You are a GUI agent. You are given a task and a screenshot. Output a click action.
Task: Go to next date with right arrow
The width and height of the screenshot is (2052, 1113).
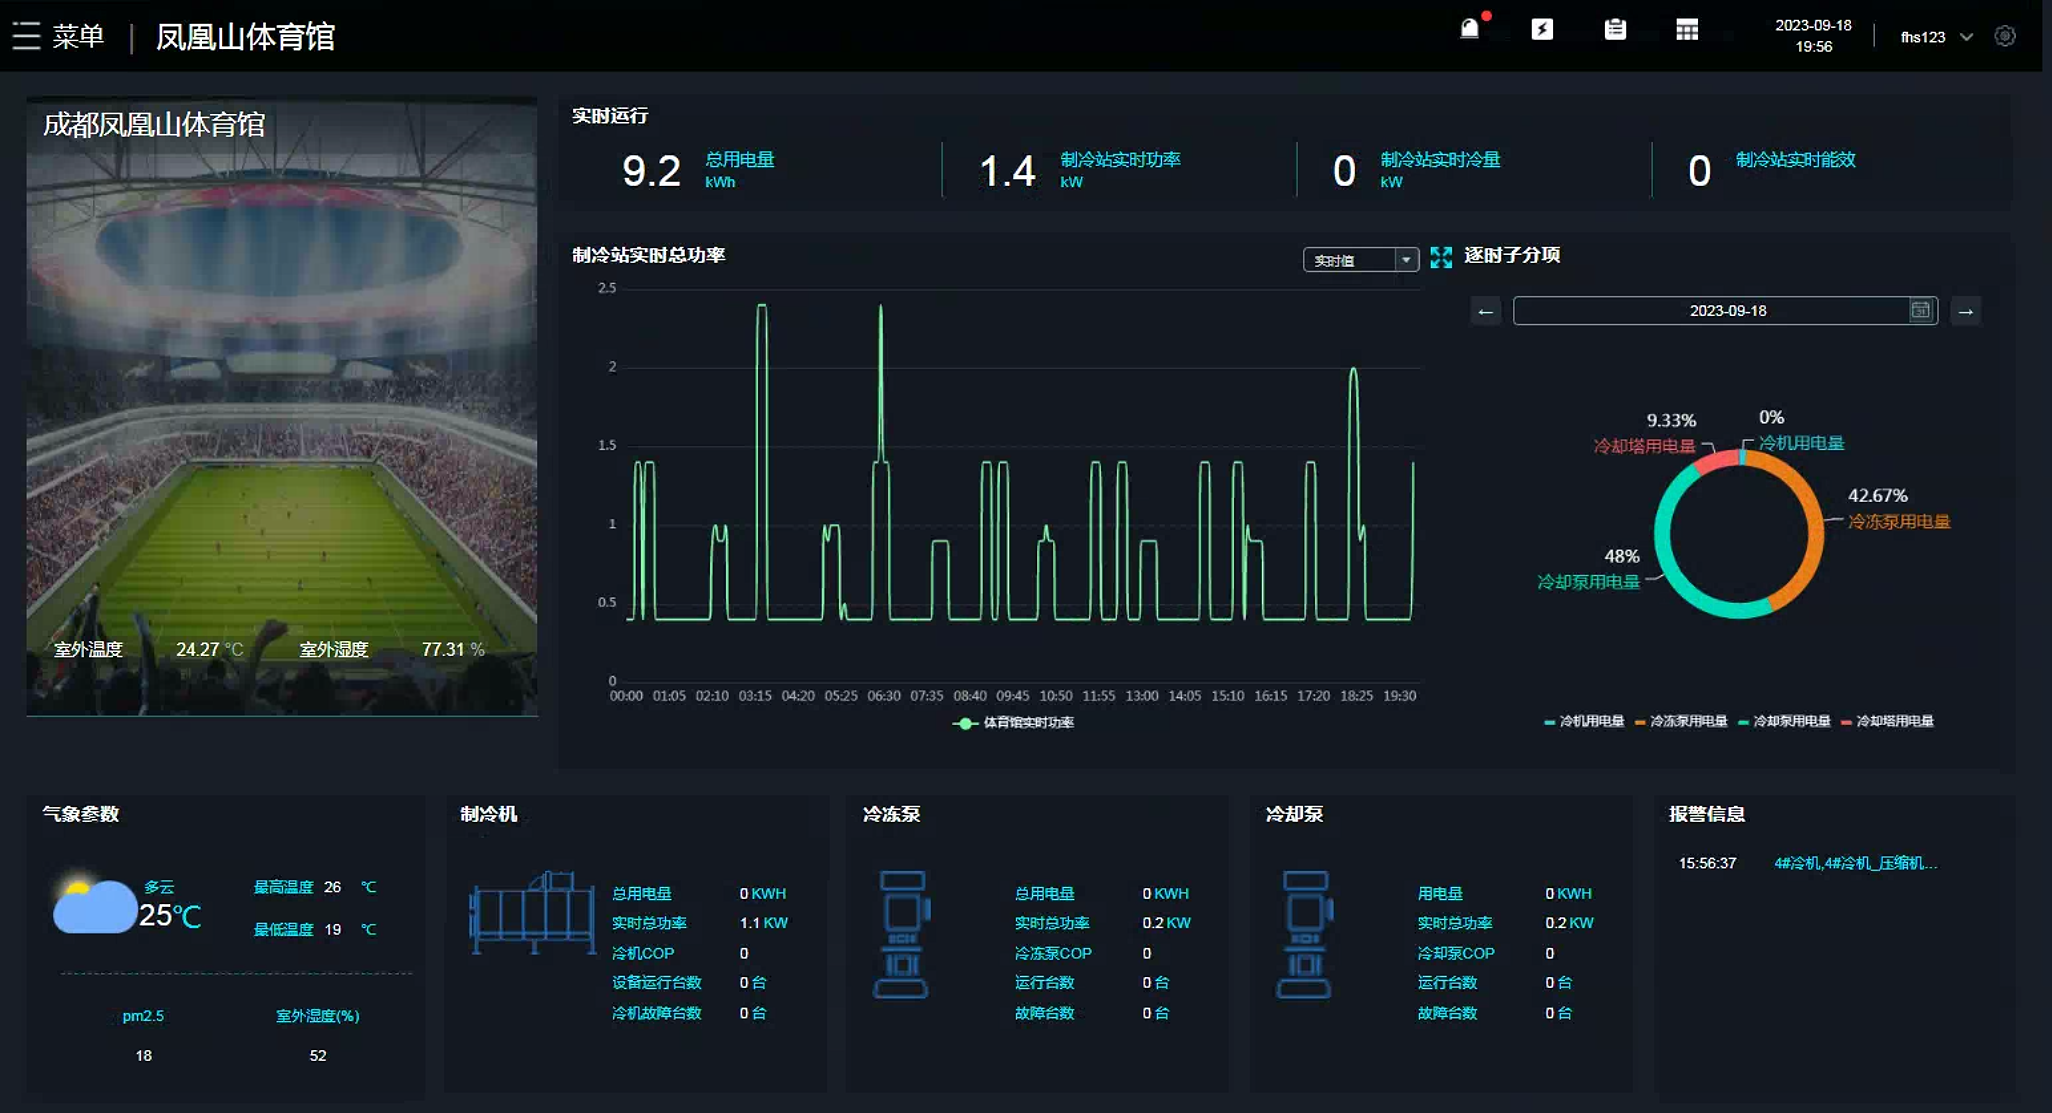pos(1965,312)
